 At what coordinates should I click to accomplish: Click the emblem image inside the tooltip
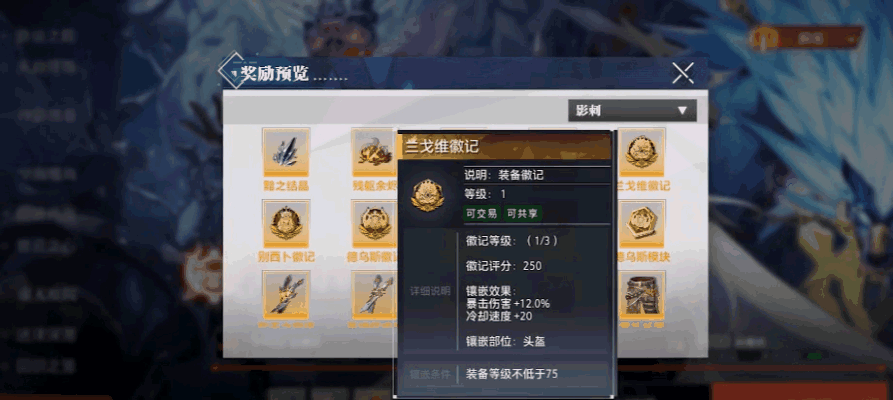tap(428, 195)
